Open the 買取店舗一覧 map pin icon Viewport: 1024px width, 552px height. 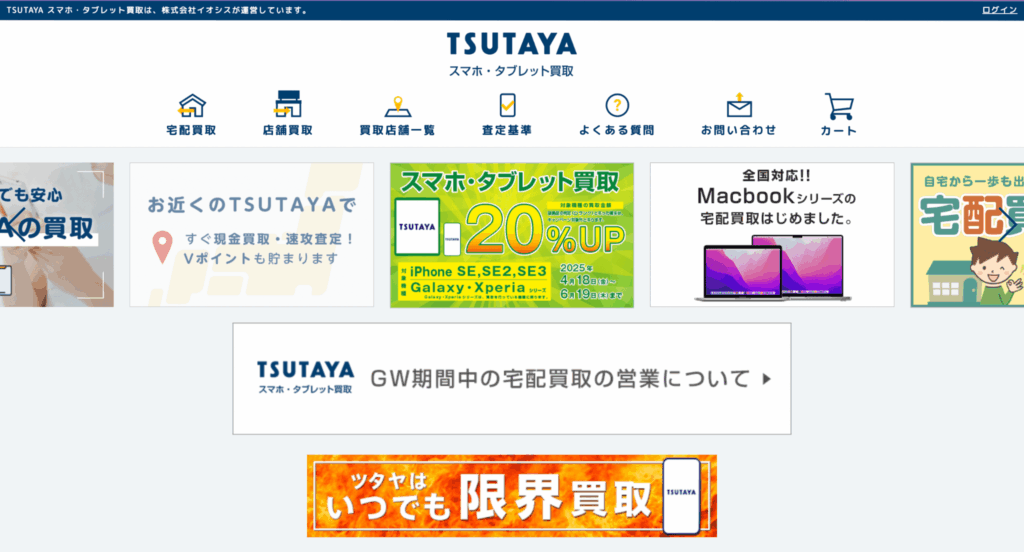tap(397, 106)
